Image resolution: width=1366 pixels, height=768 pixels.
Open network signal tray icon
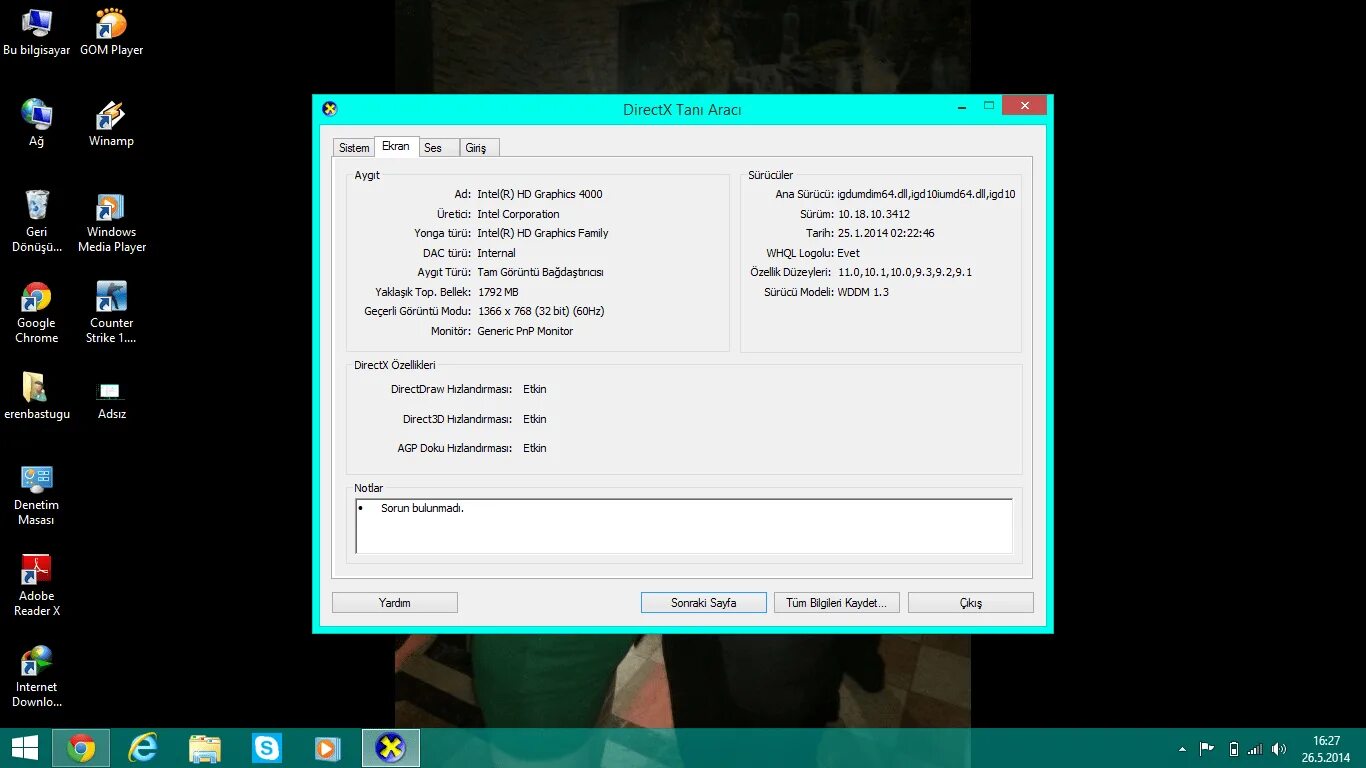point(1255,749)
